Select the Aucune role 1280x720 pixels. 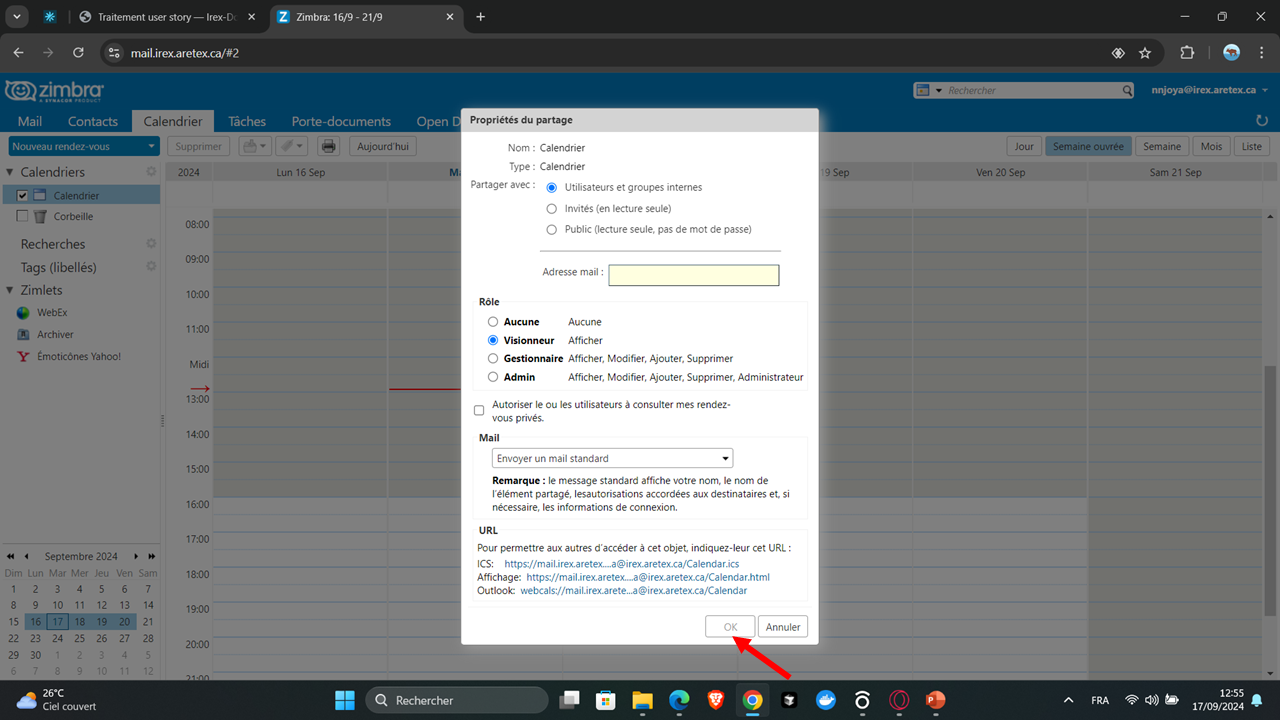pyautogui.click(x=493, y=322)
